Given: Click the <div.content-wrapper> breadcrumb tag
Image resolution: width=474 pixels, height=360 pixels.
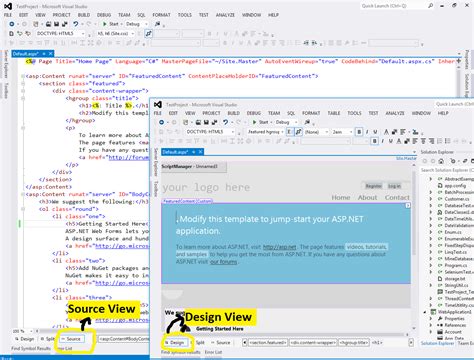Looking at the screenshot, I should tap(313, 343).
